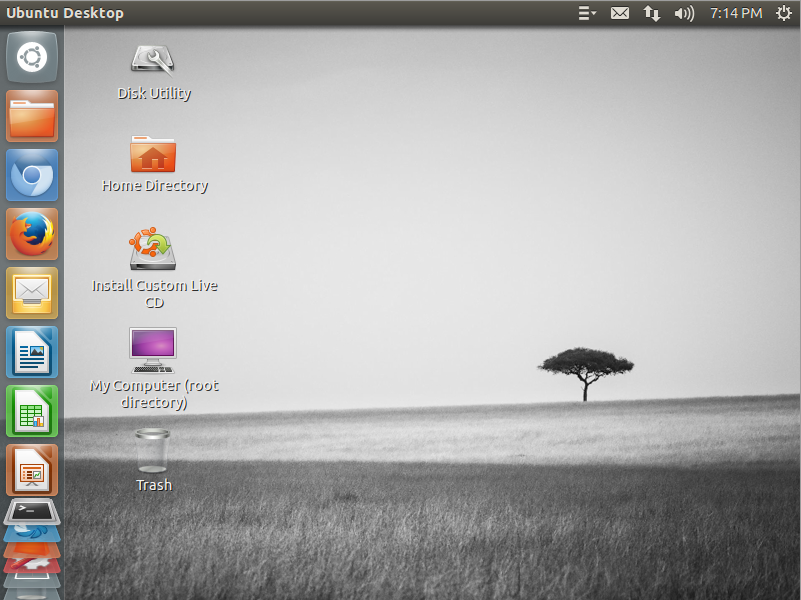
Task: Start LibreOffice Writer from launcher
Action: tap(32, 352)
